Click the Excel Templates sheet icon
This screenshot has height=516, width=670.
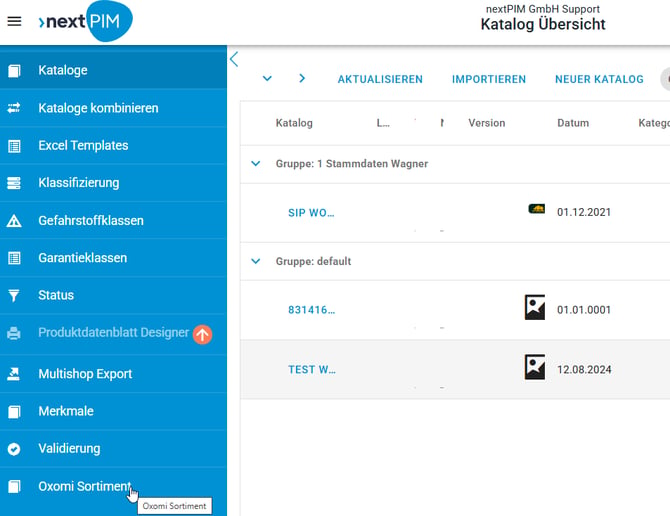pos(14,146)
